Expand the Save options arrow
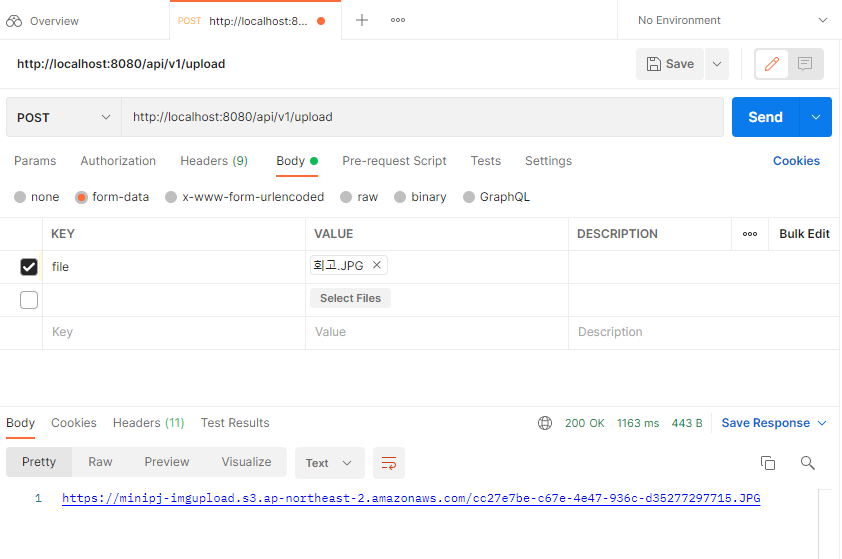842x559 pixels. click(x=717, y=64)
